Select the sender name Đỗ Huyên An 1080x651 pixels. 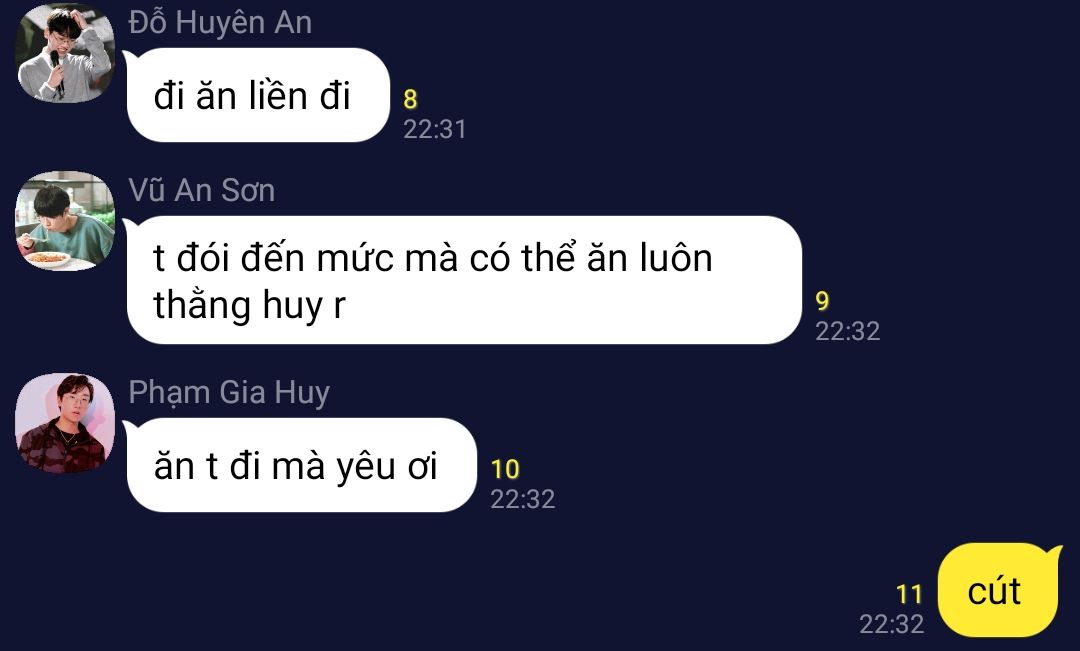point(220,23)
